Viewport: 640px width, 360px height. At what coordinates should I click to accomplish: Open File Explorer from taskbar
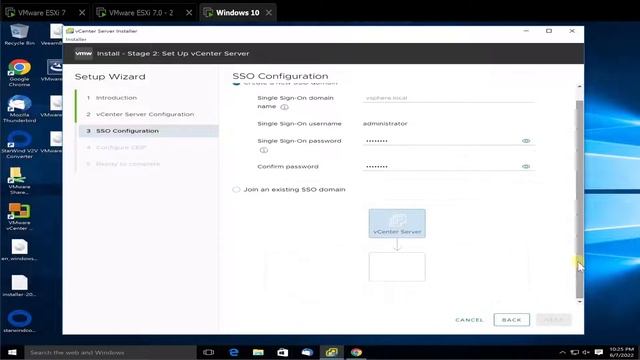click(x=258, y=352)
